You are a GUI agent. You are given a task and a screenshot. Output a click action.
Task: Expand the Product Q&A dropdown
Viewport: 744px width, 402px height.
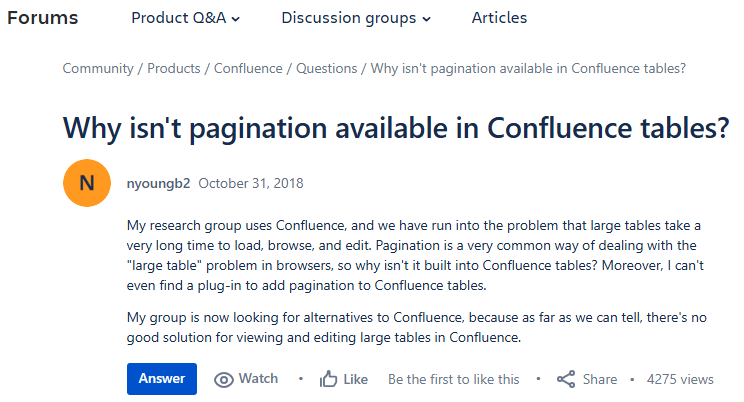(185, 18)
